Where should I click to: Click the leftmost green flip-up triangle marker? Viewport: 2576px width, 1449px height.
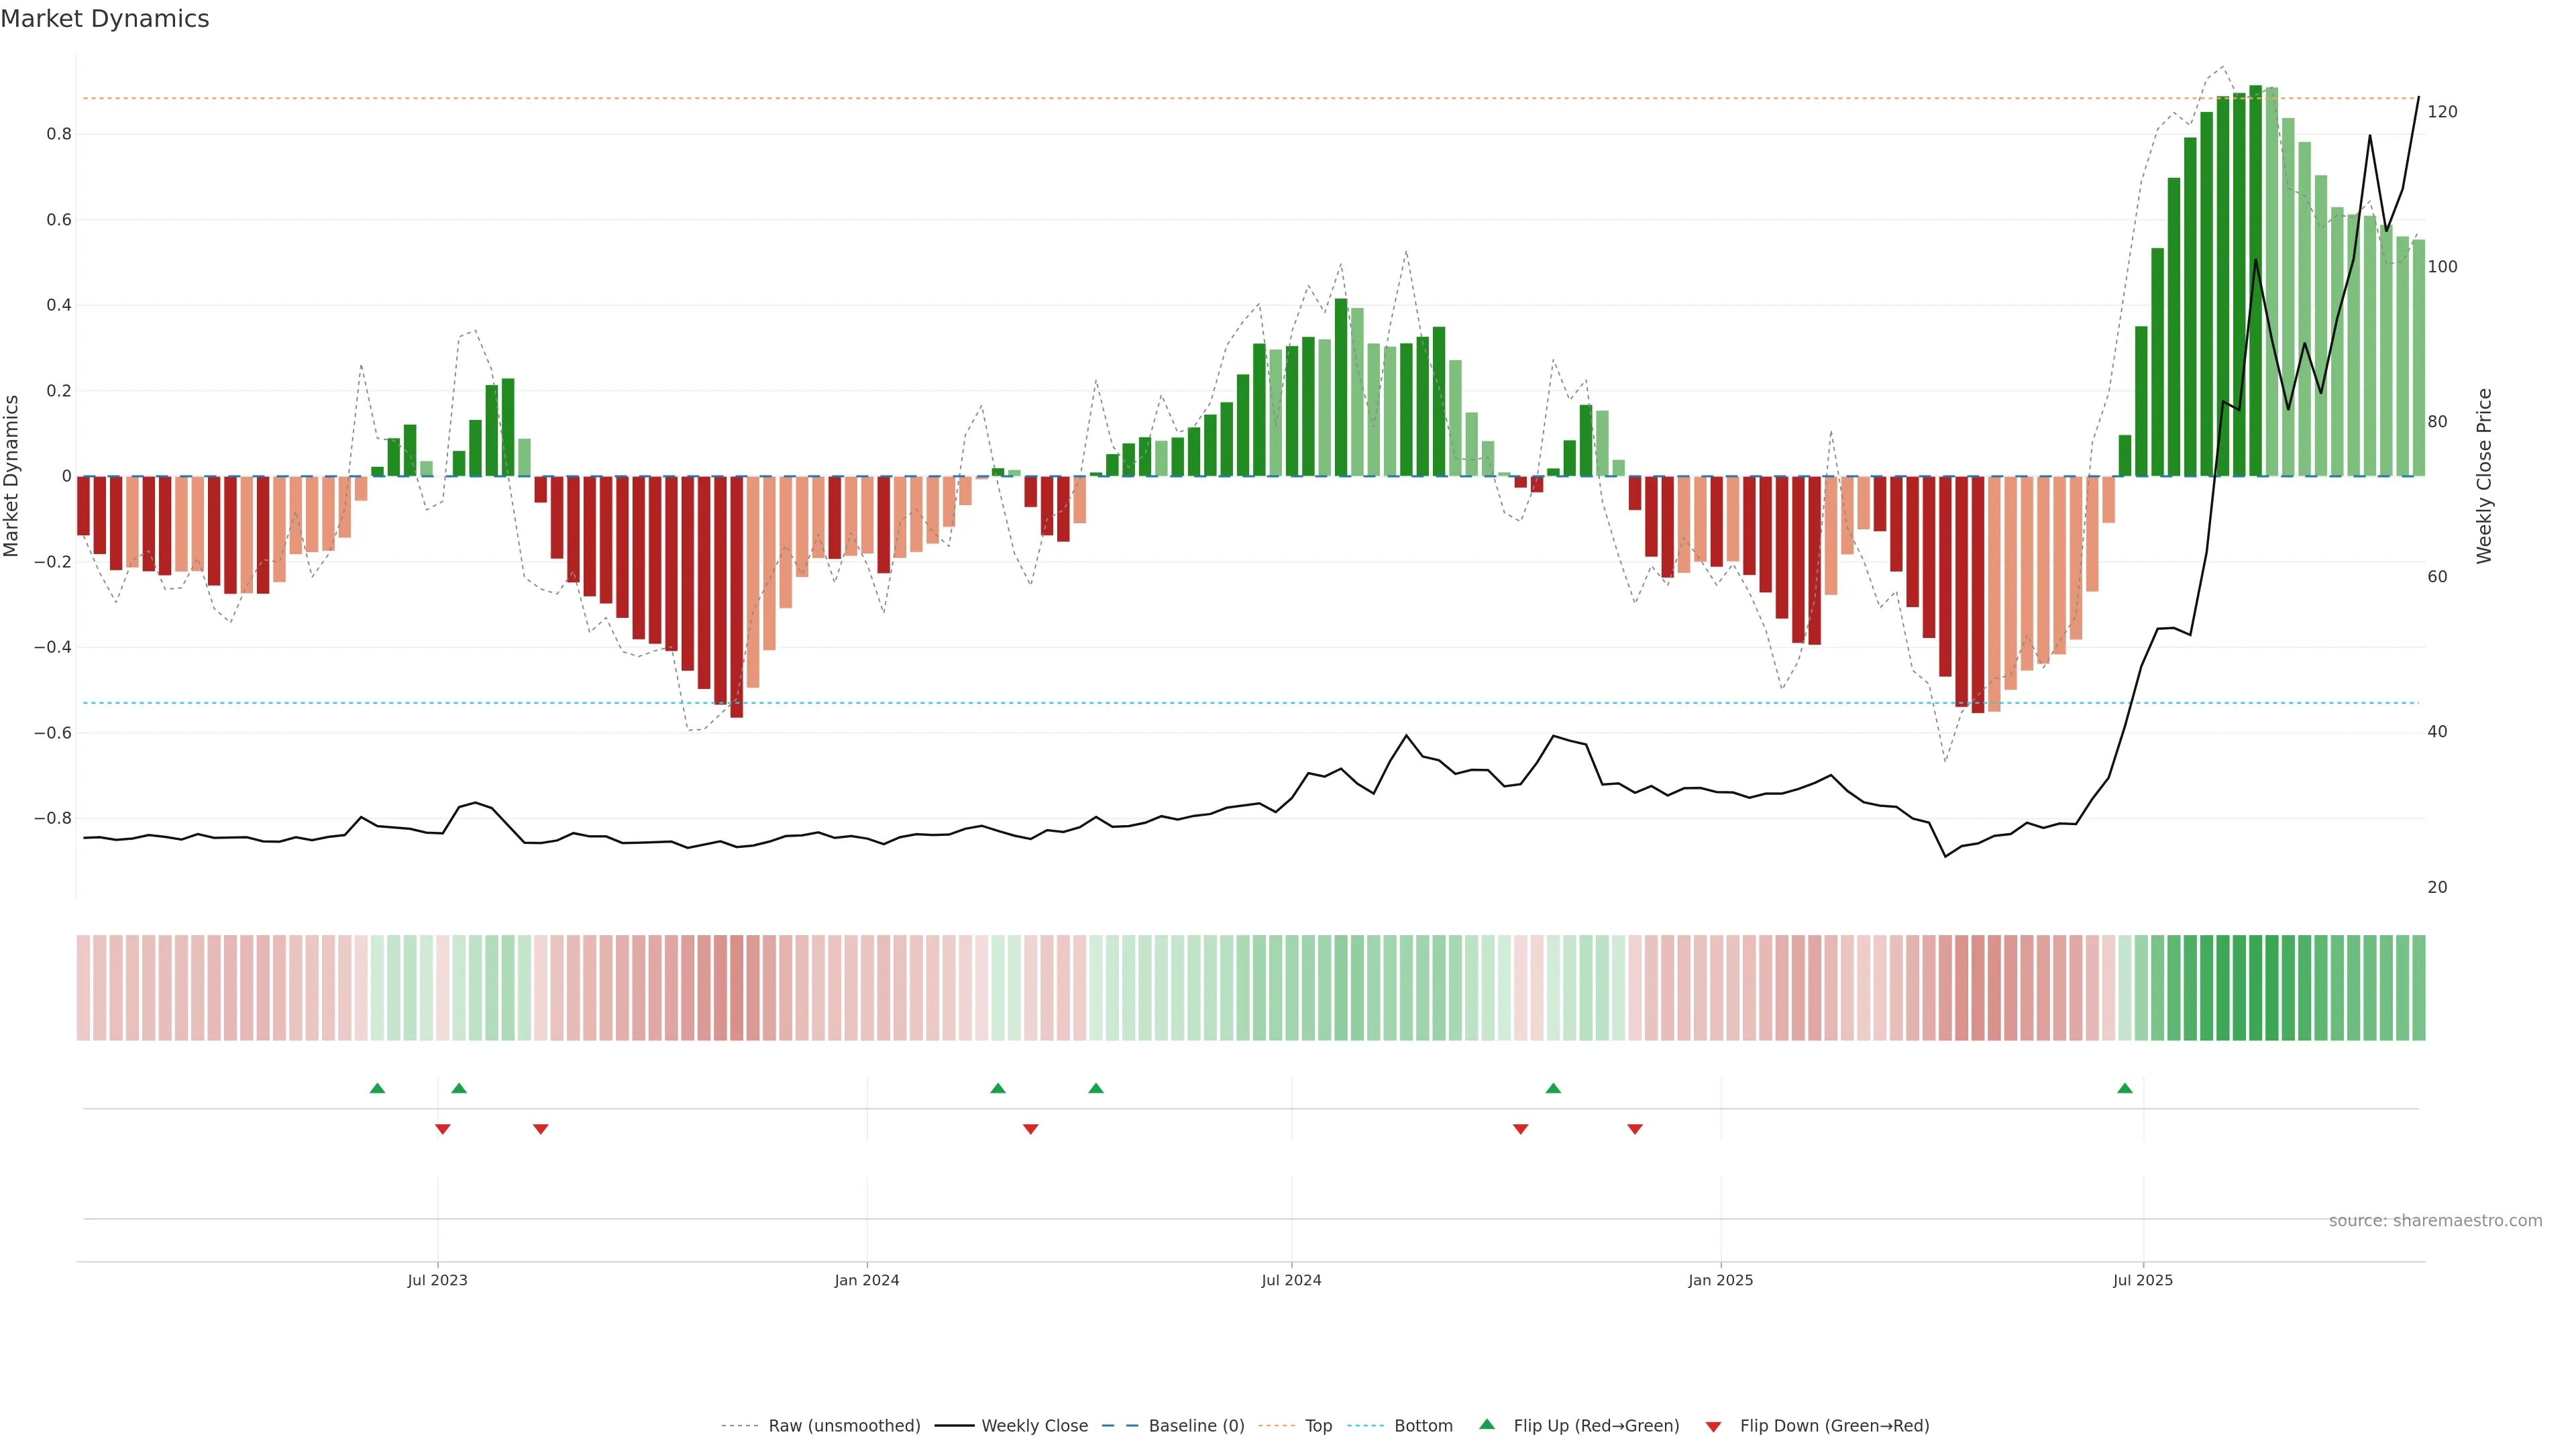coord(377,1088)
